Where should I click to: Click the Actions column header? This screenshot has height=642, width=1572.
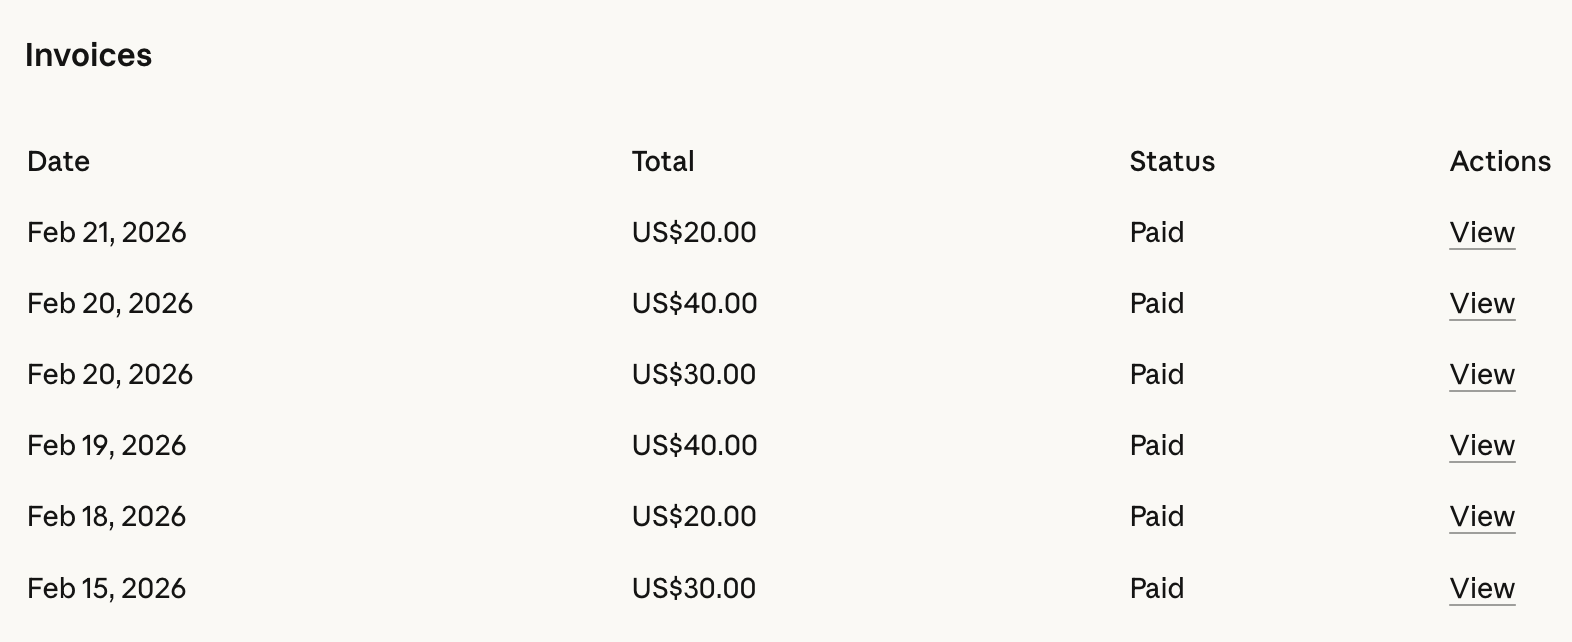1500,161
